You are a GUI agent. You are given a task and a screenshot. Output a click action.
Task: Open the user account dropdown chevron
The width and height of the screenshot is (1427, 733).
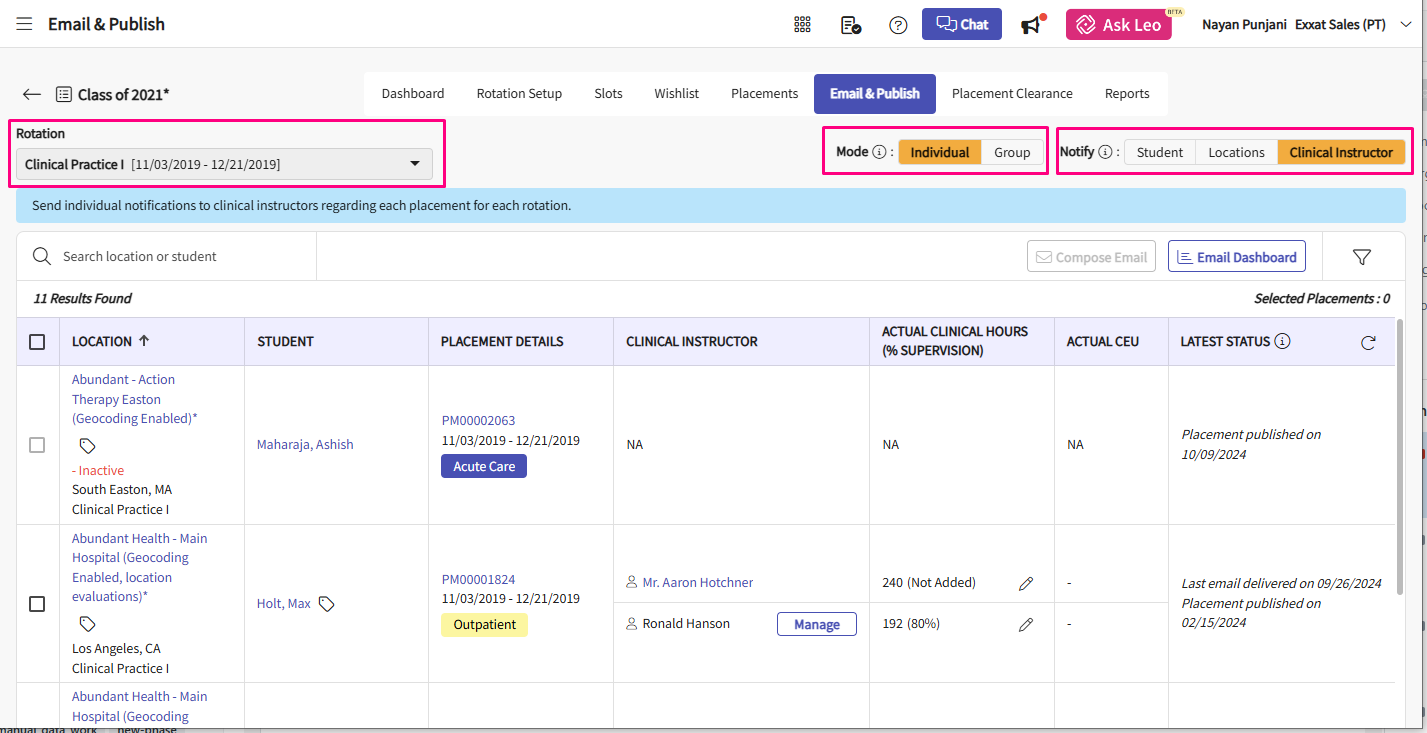coord(1405,25)
